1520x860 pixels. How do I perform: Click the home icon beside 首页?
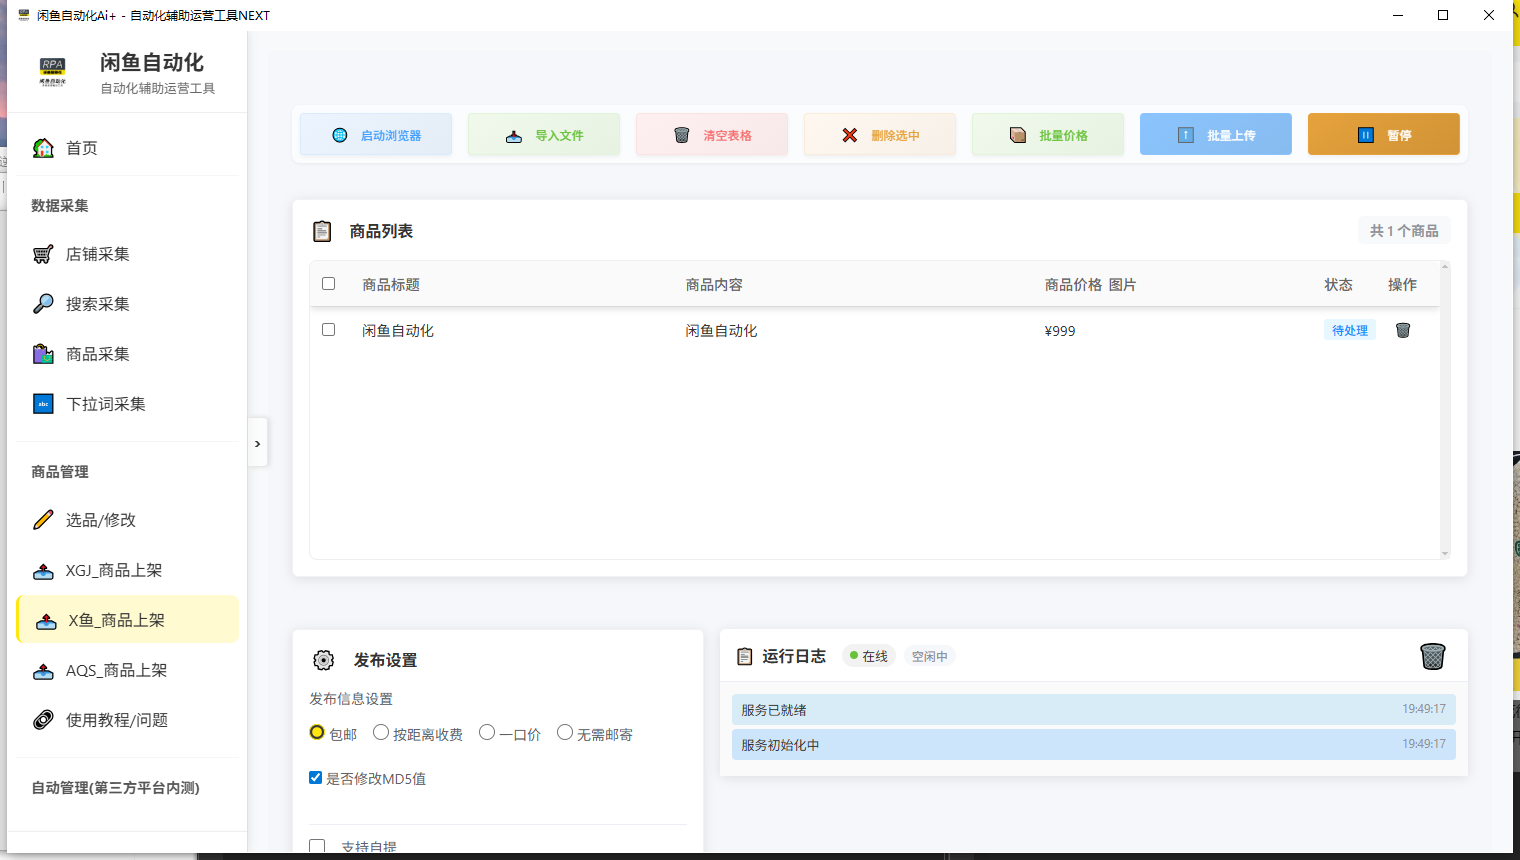(44, 148)
